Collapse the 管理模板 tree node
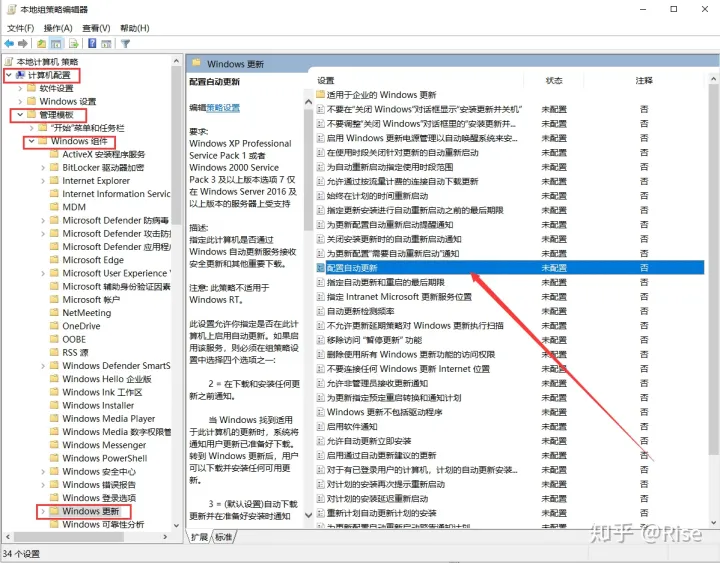The image size is (720, 563). pos(20,114)
